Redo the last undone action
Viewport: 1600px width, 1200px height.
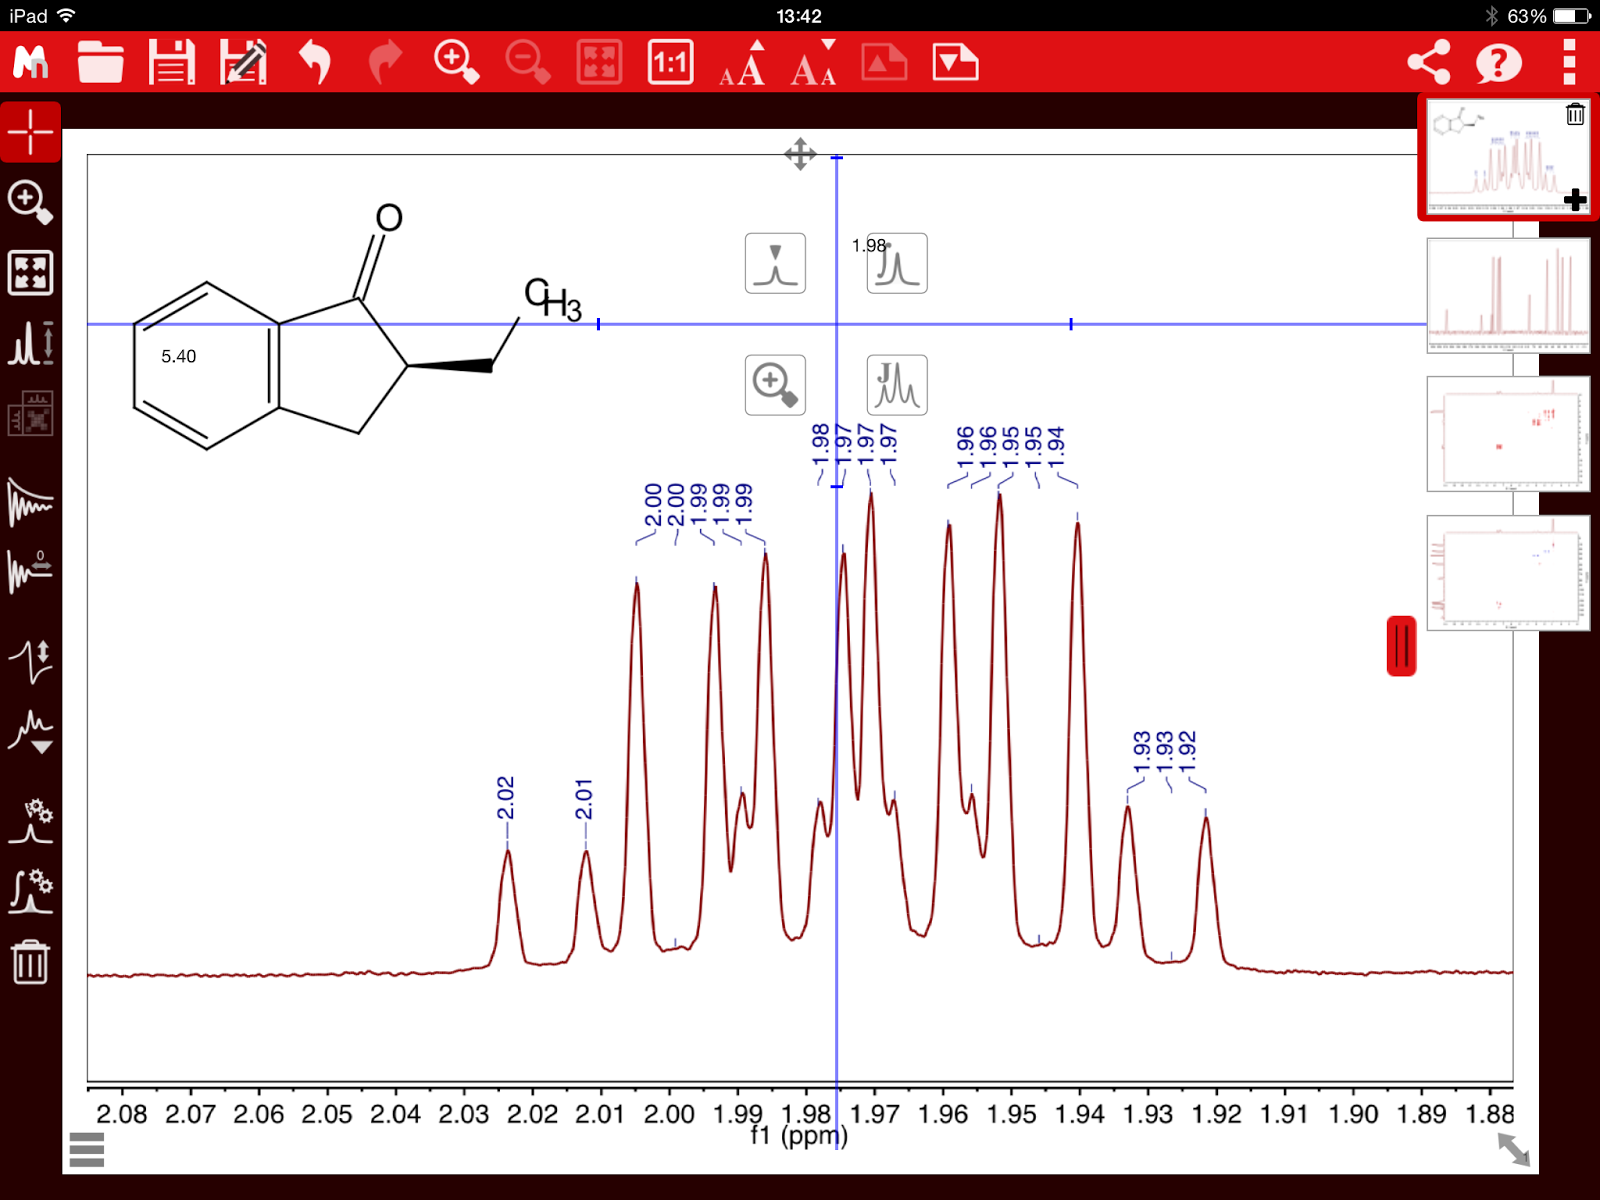coord(386,62)
